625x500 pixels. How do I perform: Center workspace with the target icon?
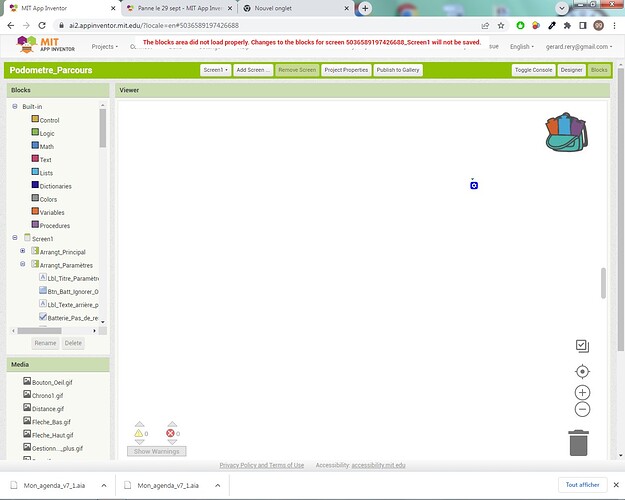582,371
